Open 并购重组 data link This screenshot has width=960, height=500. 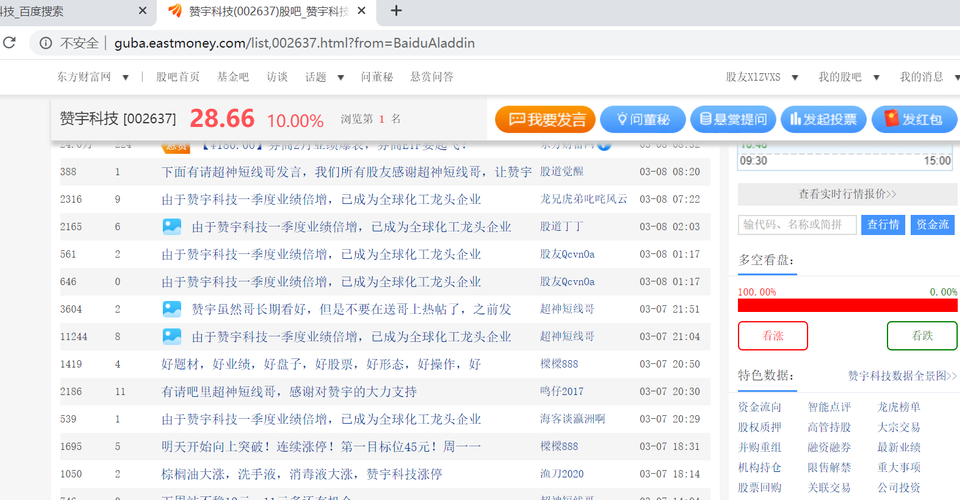pyautogui.click(x=759, y=447)
